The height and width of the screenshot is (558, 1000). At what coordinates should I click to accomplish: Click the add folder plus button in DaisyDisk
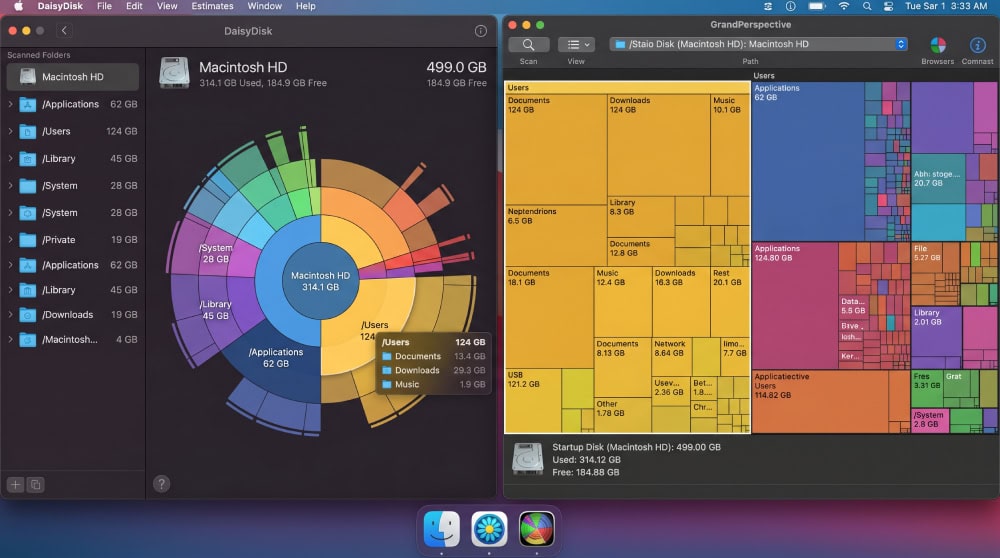(x=15, y=485)
